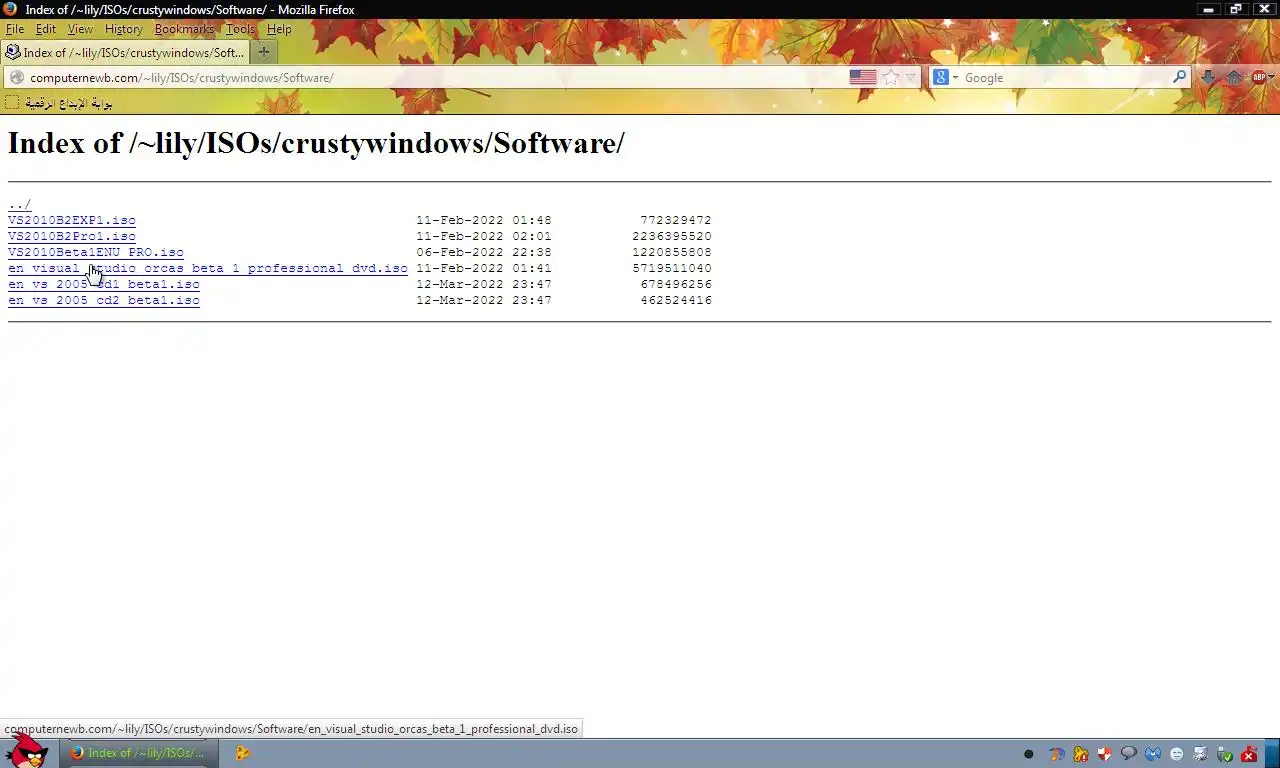
Task: Open the address bar history dropdown arrow
Action: [910, 78]
